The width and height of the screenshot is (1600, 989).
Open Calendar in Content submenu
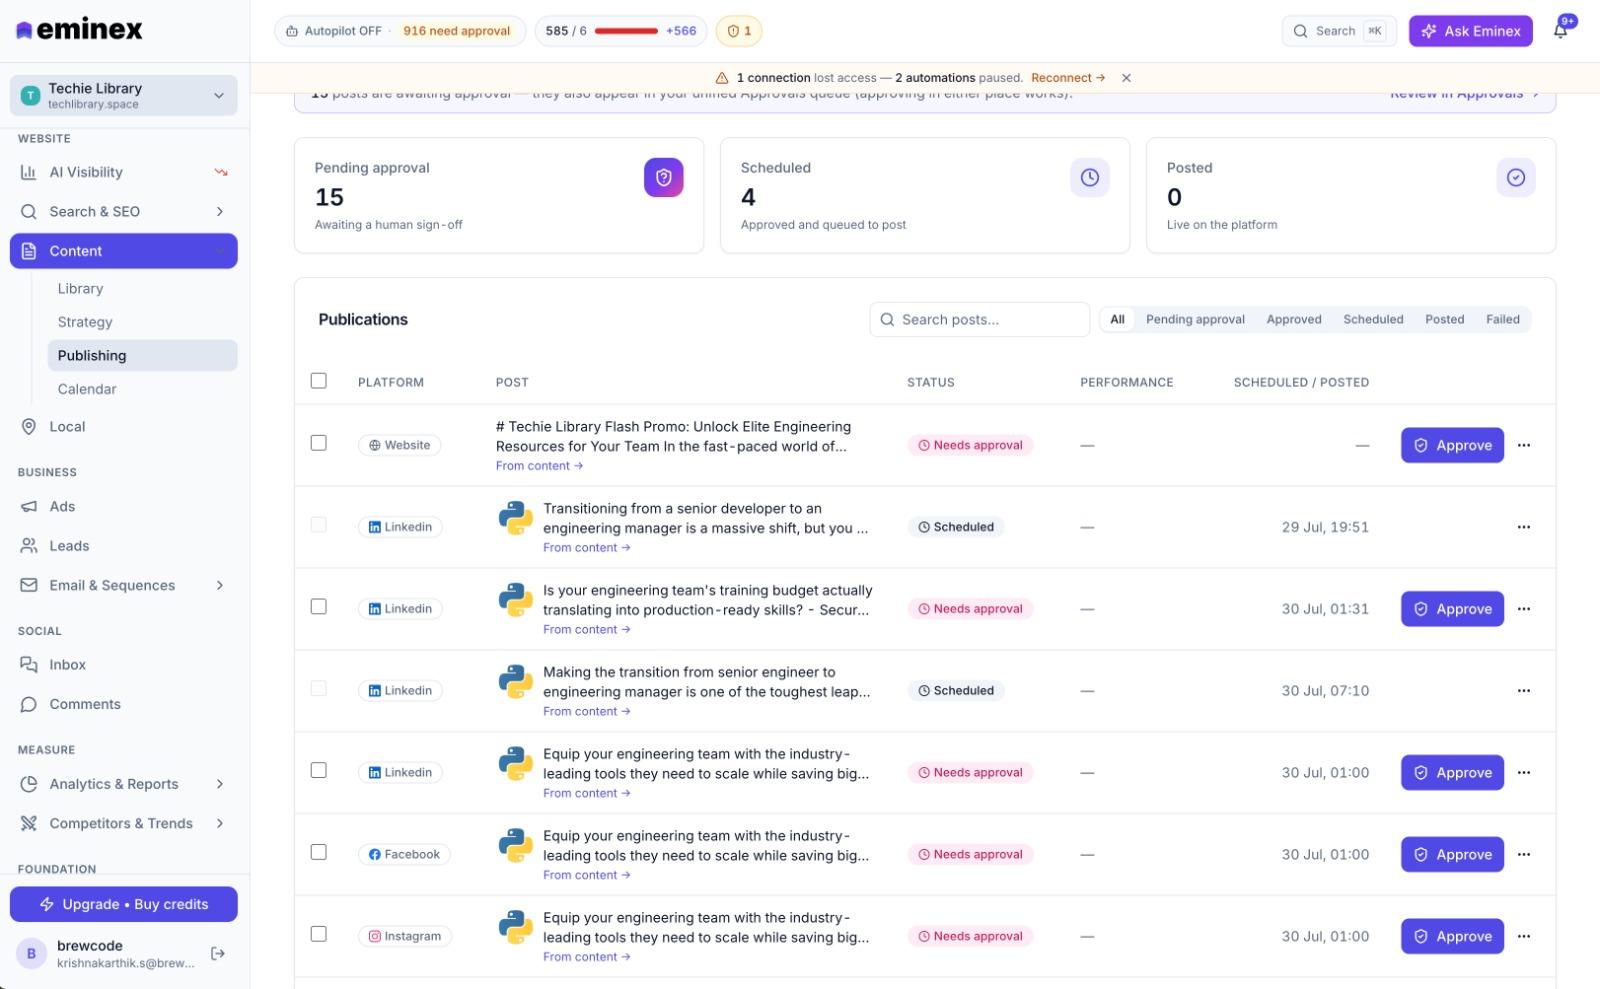click(x=87, y=389)
